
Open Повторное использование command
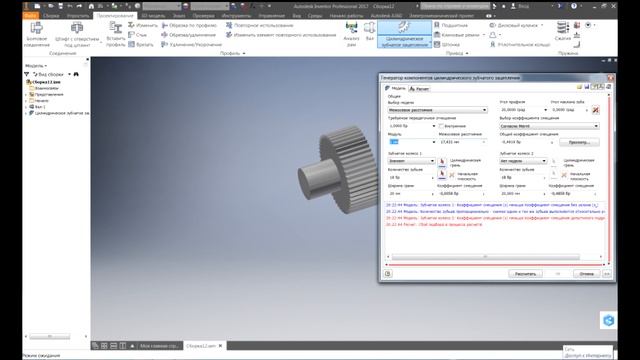coord(260,25)
